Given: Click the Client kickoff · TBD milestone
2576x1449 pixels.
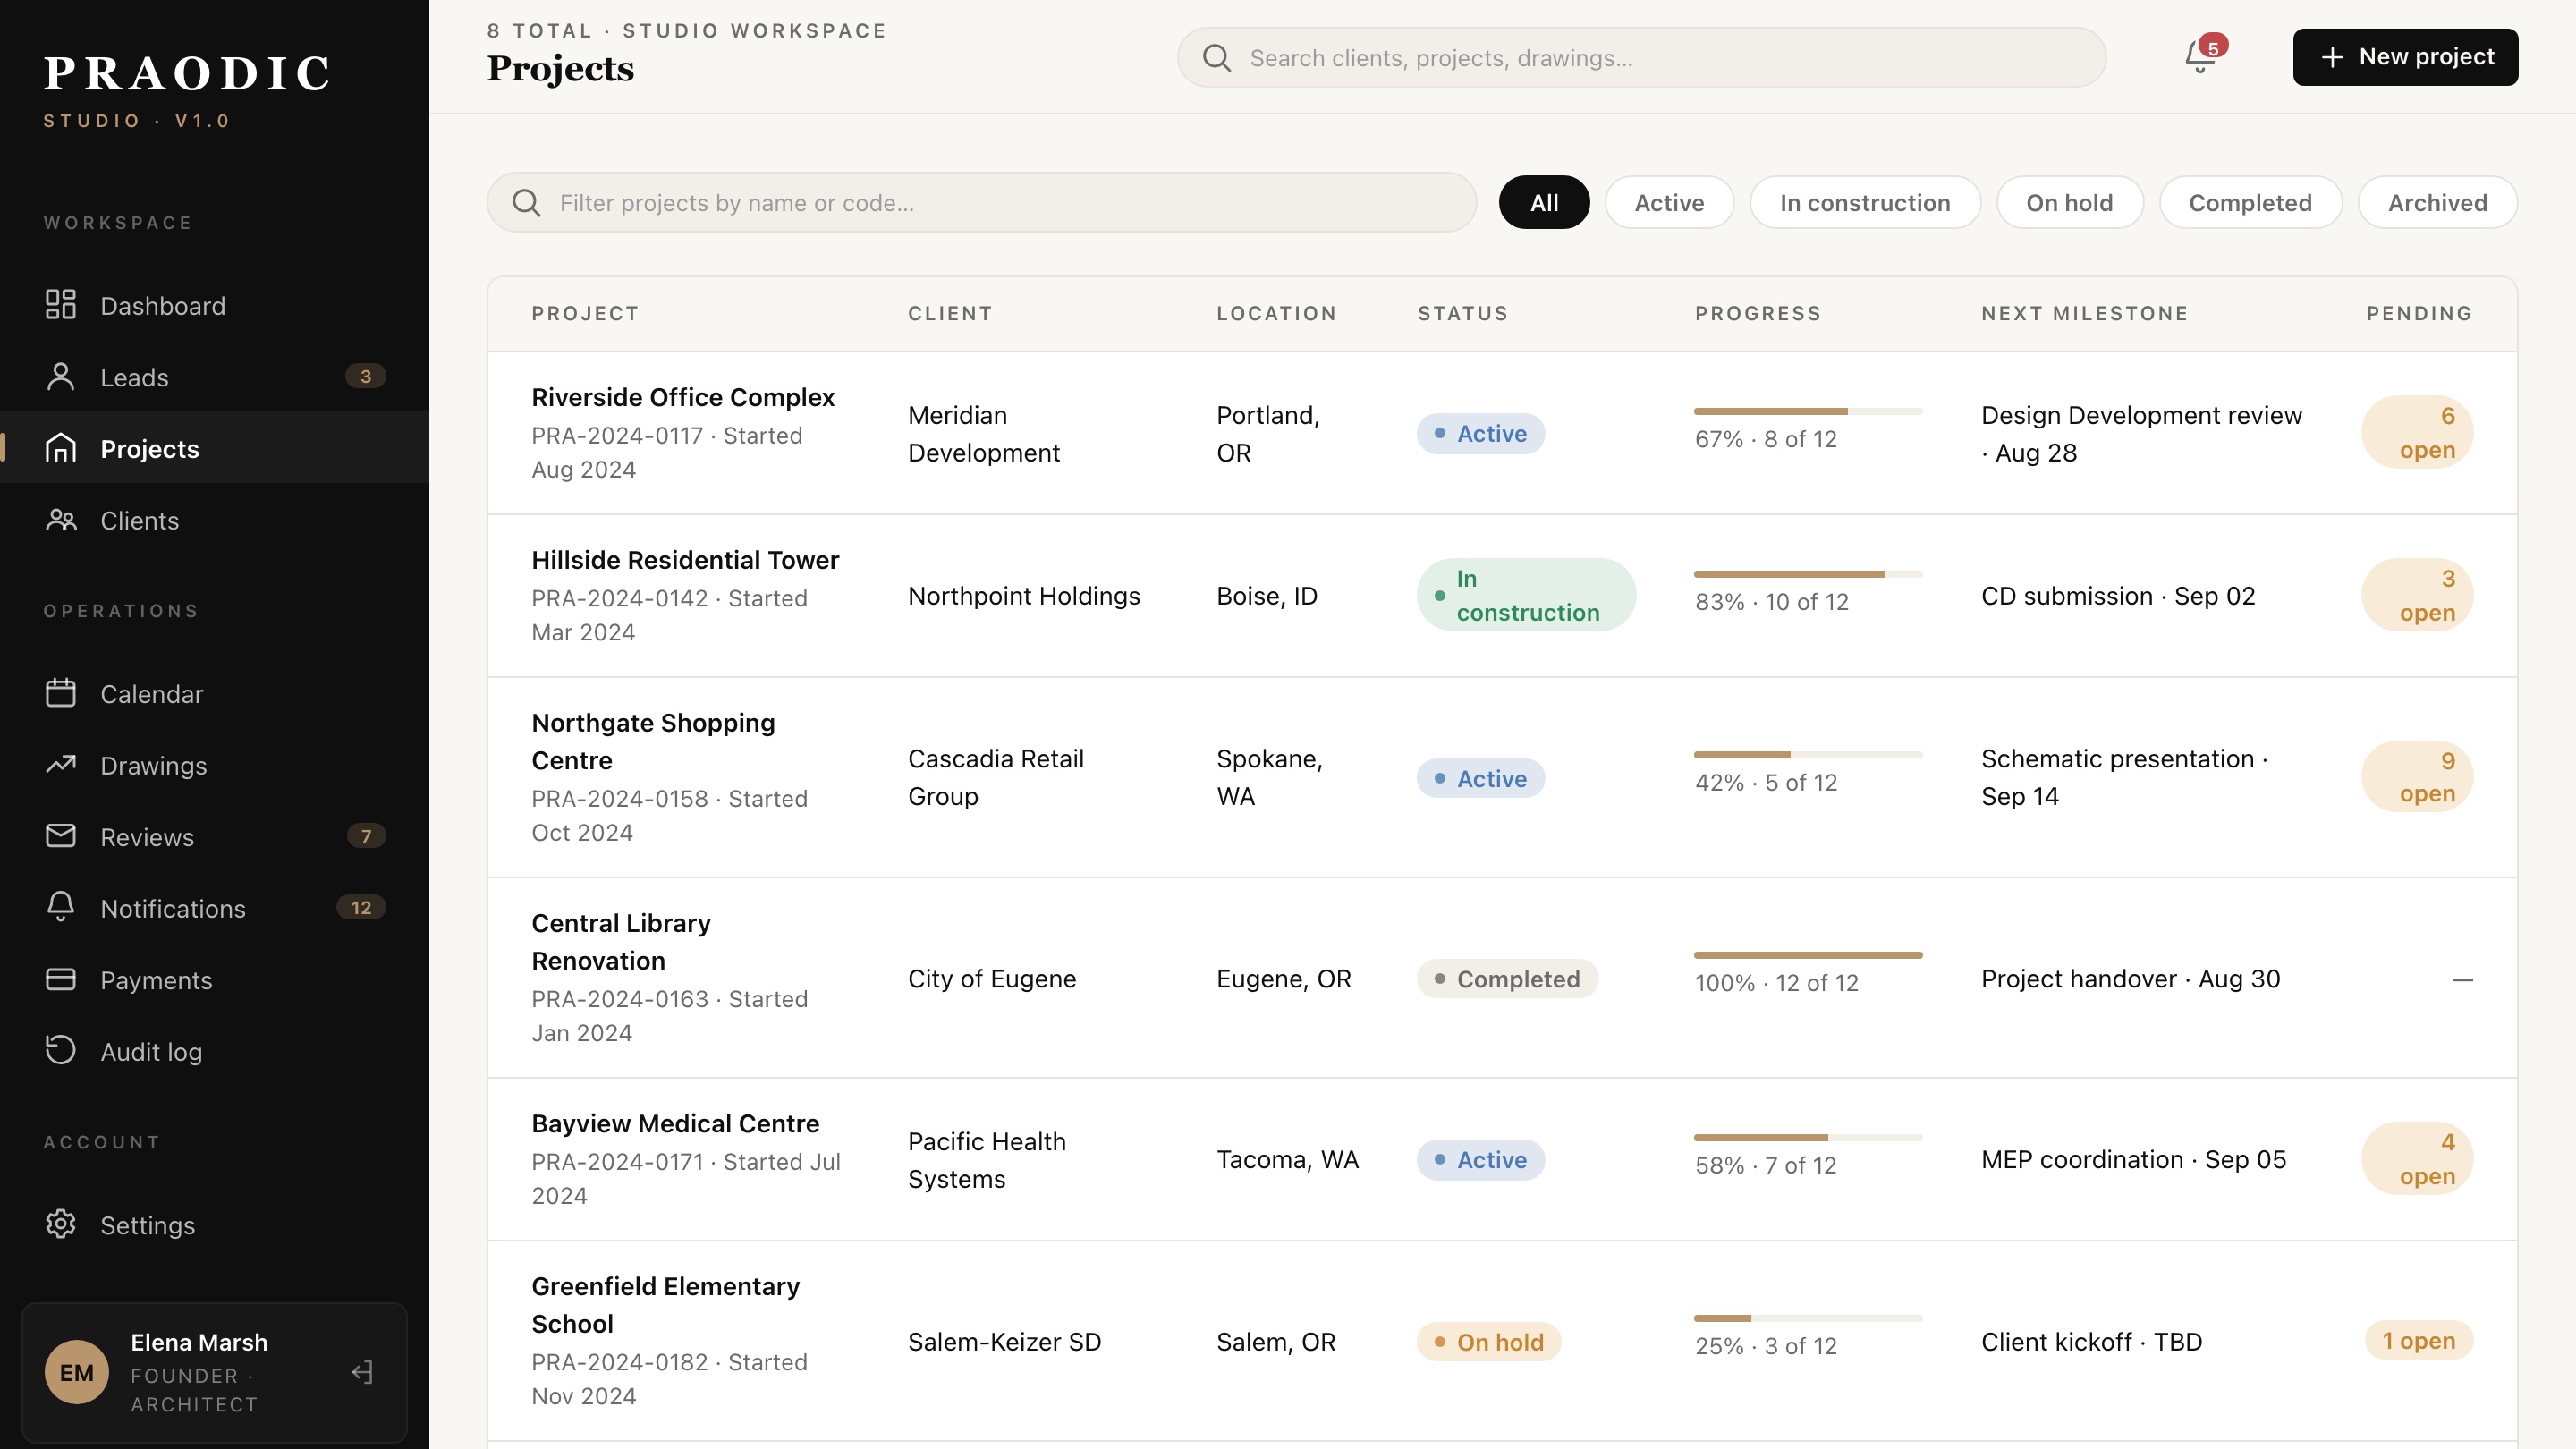Looking at the screenshot, I should click(2091, 1341).
